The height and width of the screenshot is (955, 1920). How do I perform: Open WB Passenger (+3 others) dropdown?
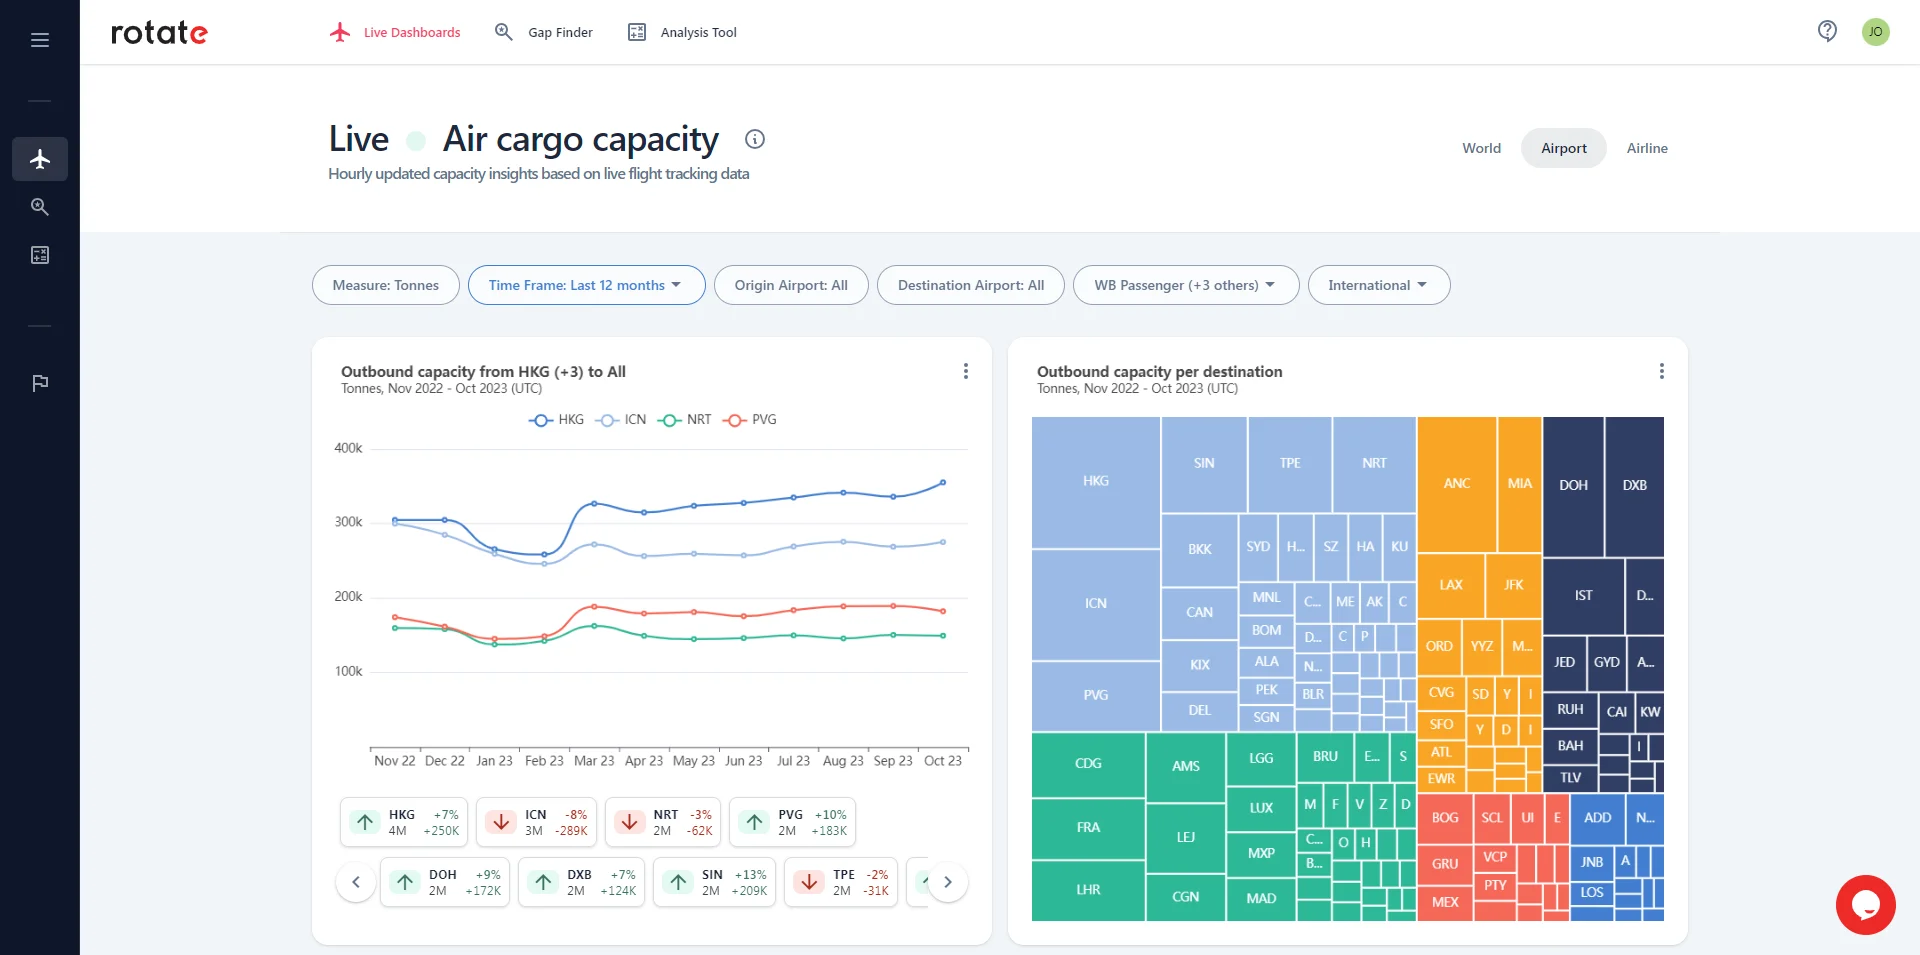pyautogui.click(x=1186, y=285)
